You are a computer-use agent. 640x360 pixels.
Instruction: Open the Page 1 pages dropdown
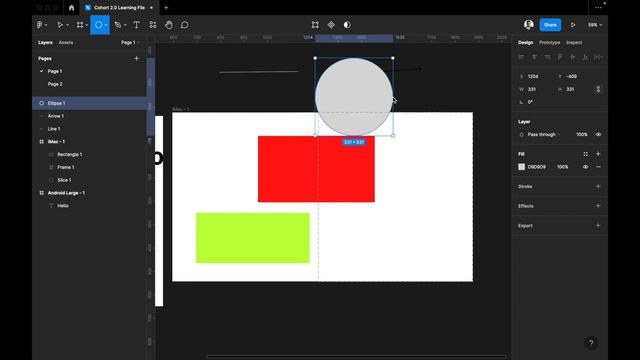(130, 42)
